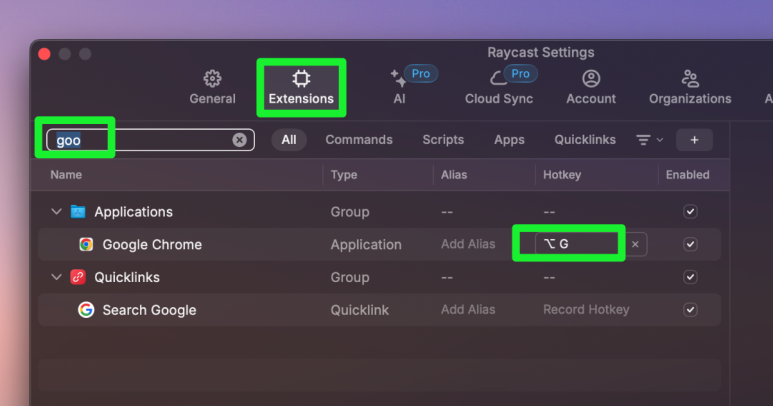Select the Google Chrome row
Screen dimensions: 773x406
(380, 244)
